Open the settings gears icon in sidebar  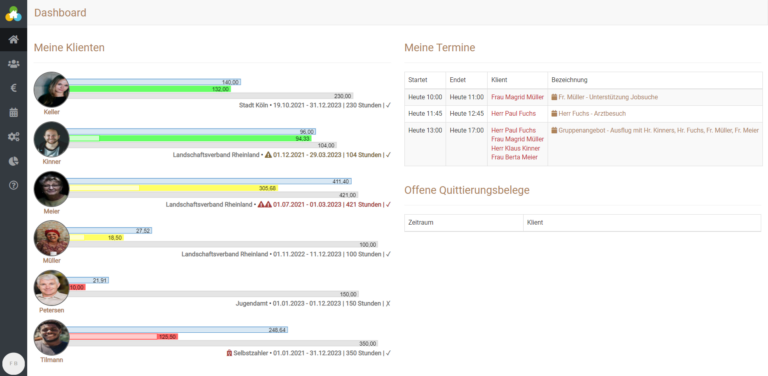(14, 137)
